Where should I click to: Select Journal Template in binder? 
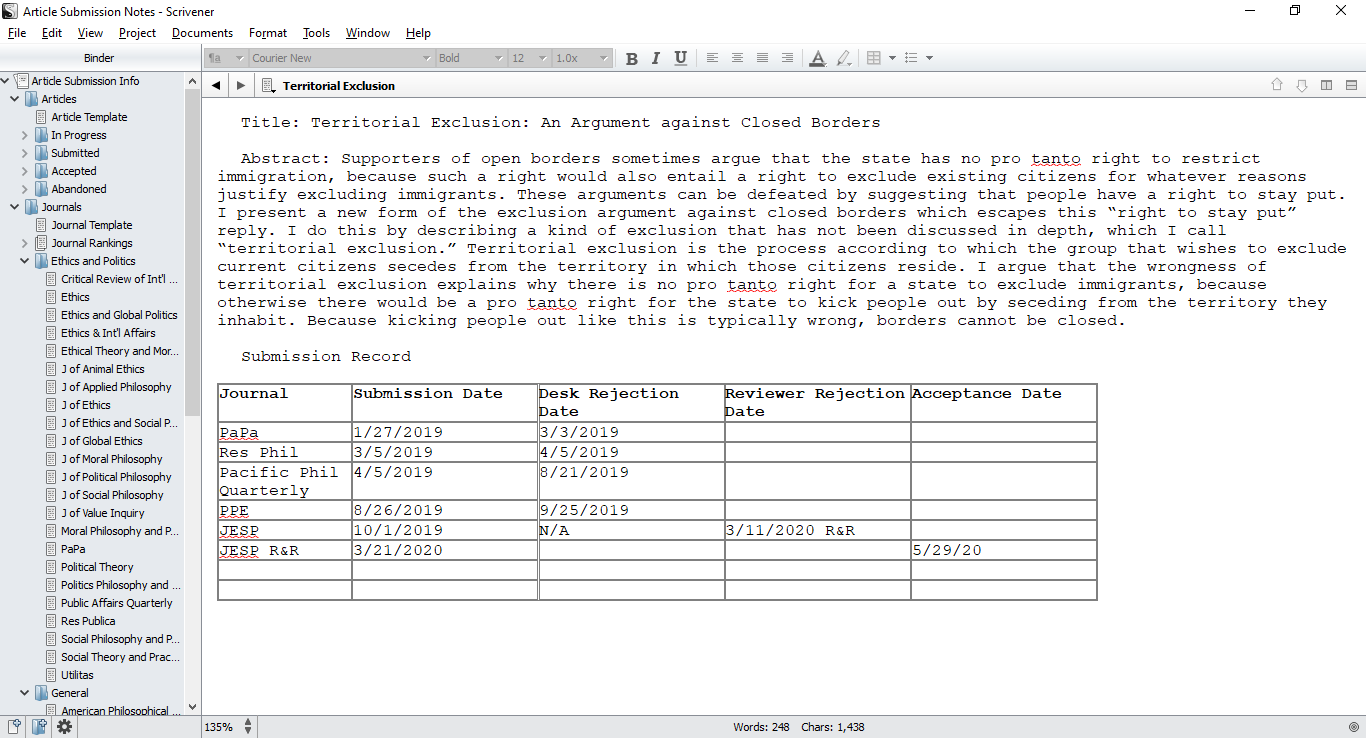point(91,225)
